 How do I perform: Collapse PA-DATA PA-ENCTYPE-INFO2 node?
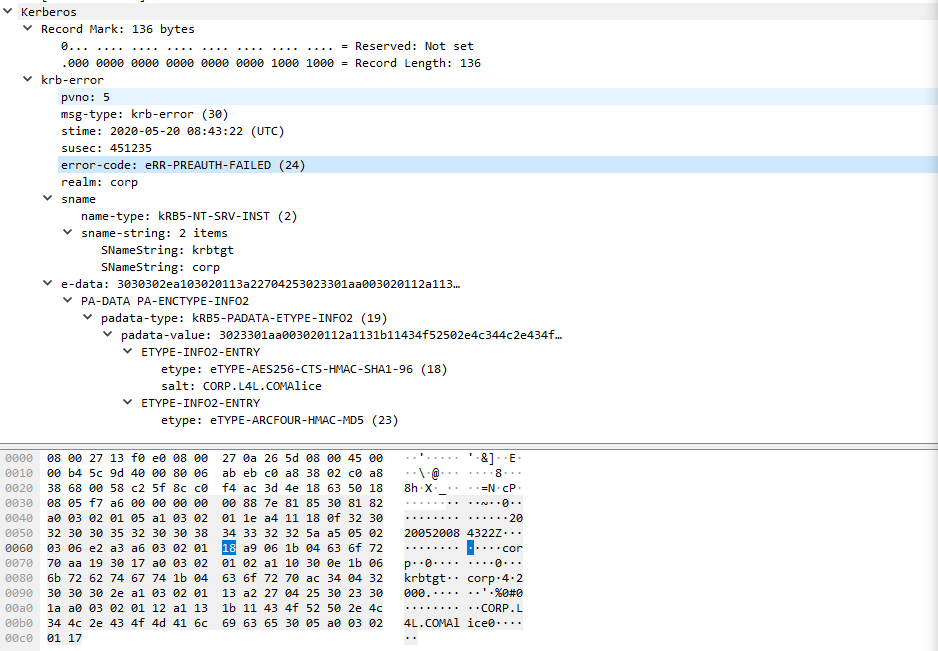coord(68,301)
